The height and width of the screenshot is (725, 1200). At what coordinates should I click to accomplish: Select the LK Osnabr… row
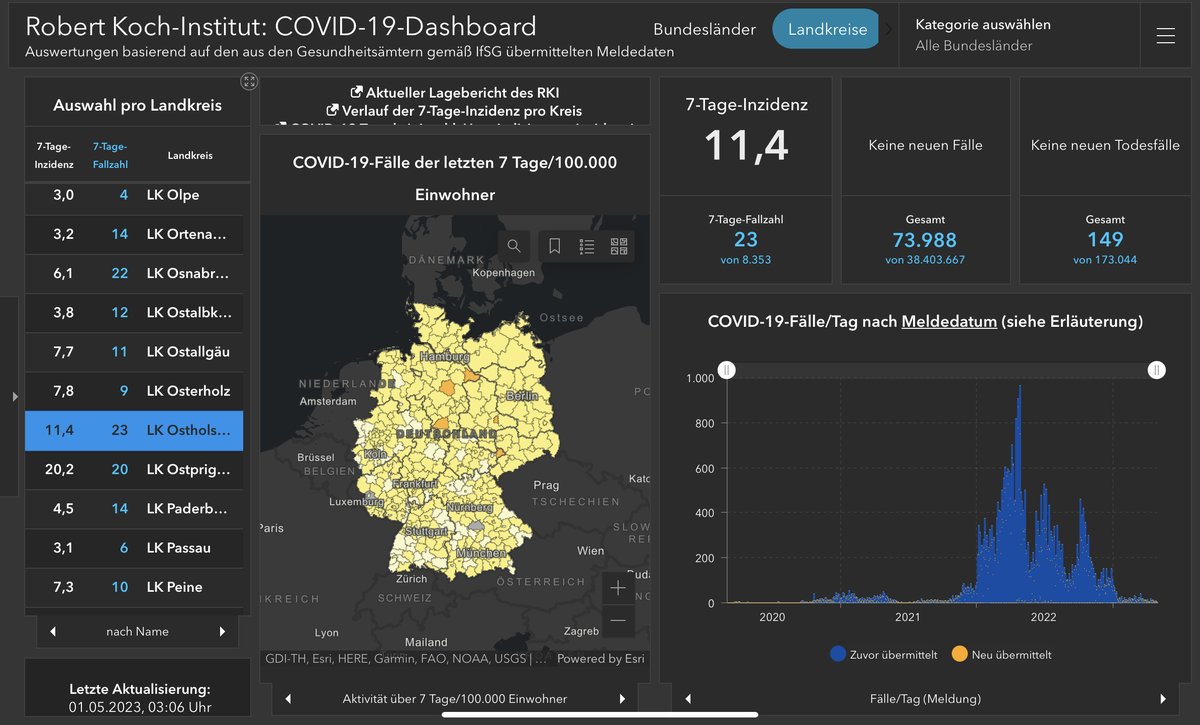[134, 273]
